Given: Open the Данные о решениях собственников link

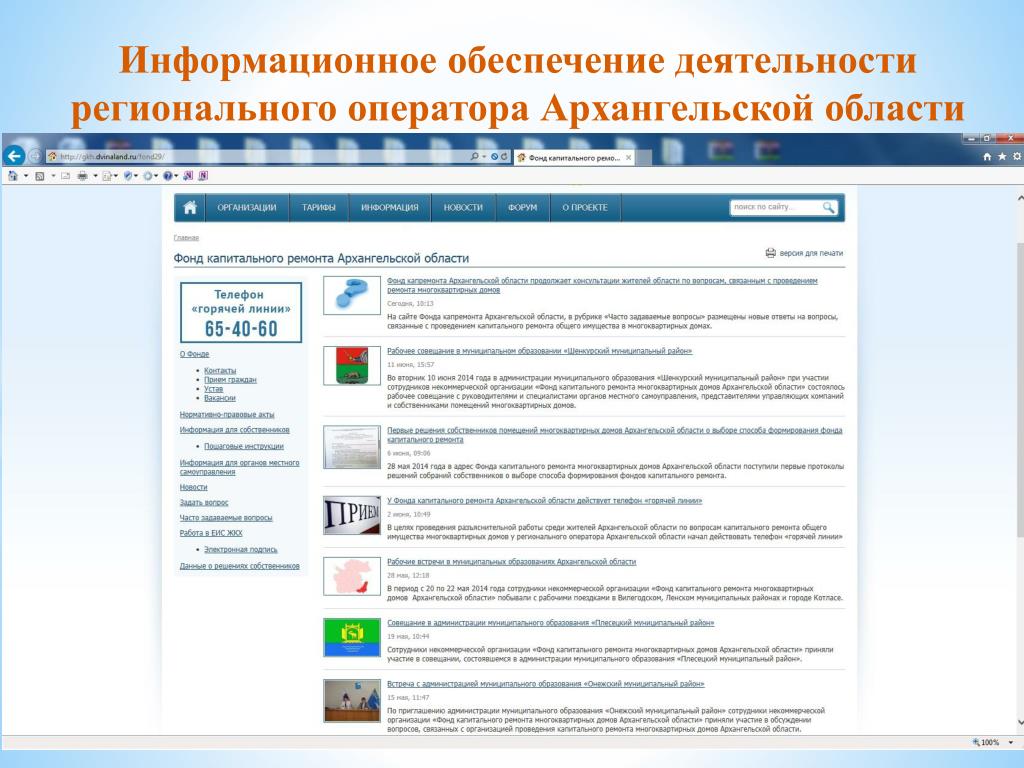Looking at the screenshot, I should pyautogui.click(x=240, y=566).
